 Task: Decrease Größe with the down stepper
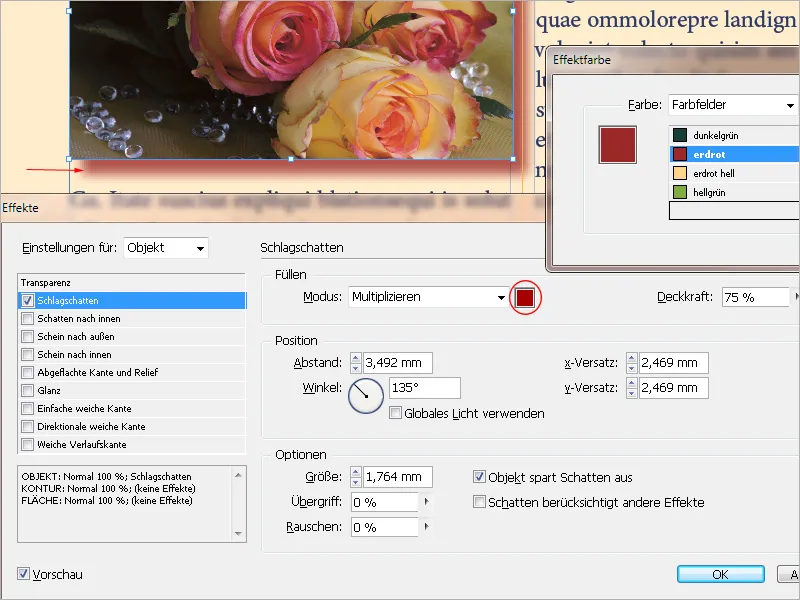pos(356,482)
